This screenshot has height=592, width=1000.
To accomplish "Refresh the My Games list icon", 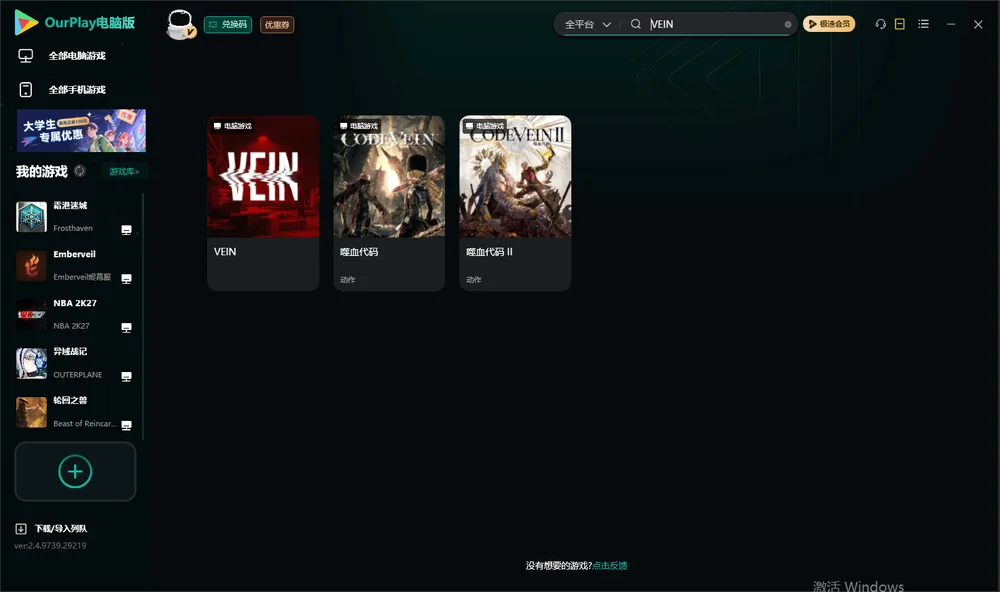I will 80,171.
